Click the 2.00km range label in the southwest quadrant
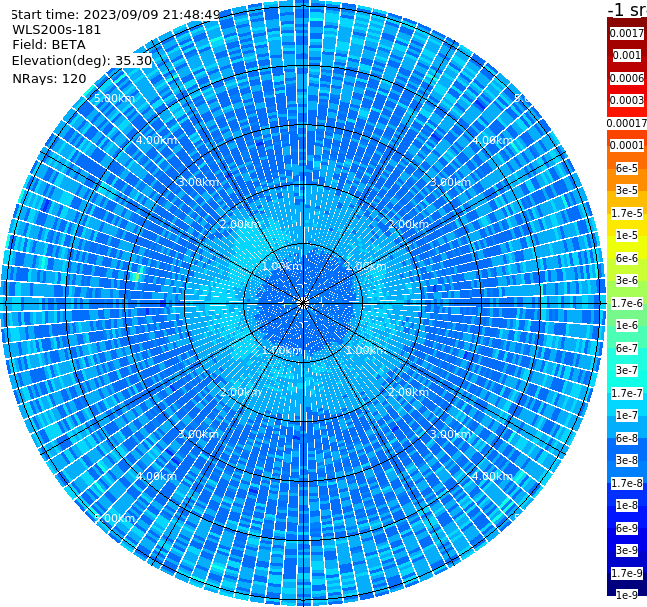Screen dimensions: 647x607 click(x=240, y=392)
